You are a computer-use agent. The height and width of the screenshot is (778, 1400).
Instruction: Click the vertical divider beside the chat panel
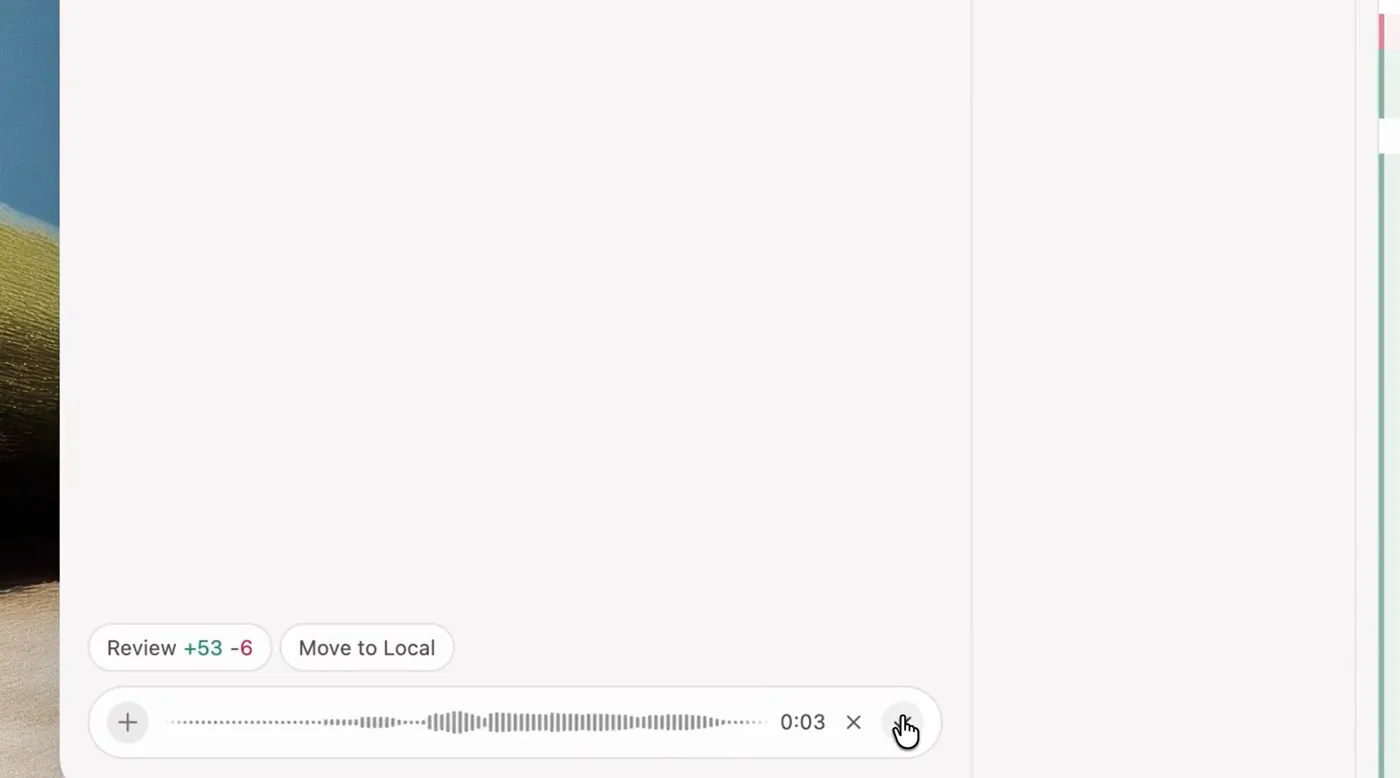click(971, 389)
